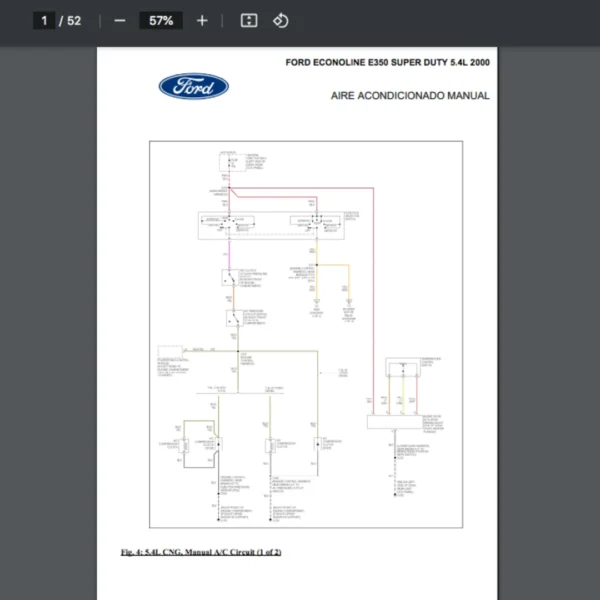Click the blue Ford oval logo
The width and height of the screenshot is (600, 600).
pyautogui.click(x=193, y=86)
